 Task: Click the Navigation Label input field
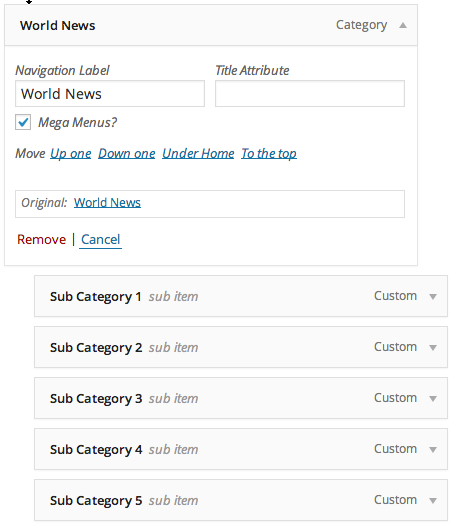click(x=110, y=94)
